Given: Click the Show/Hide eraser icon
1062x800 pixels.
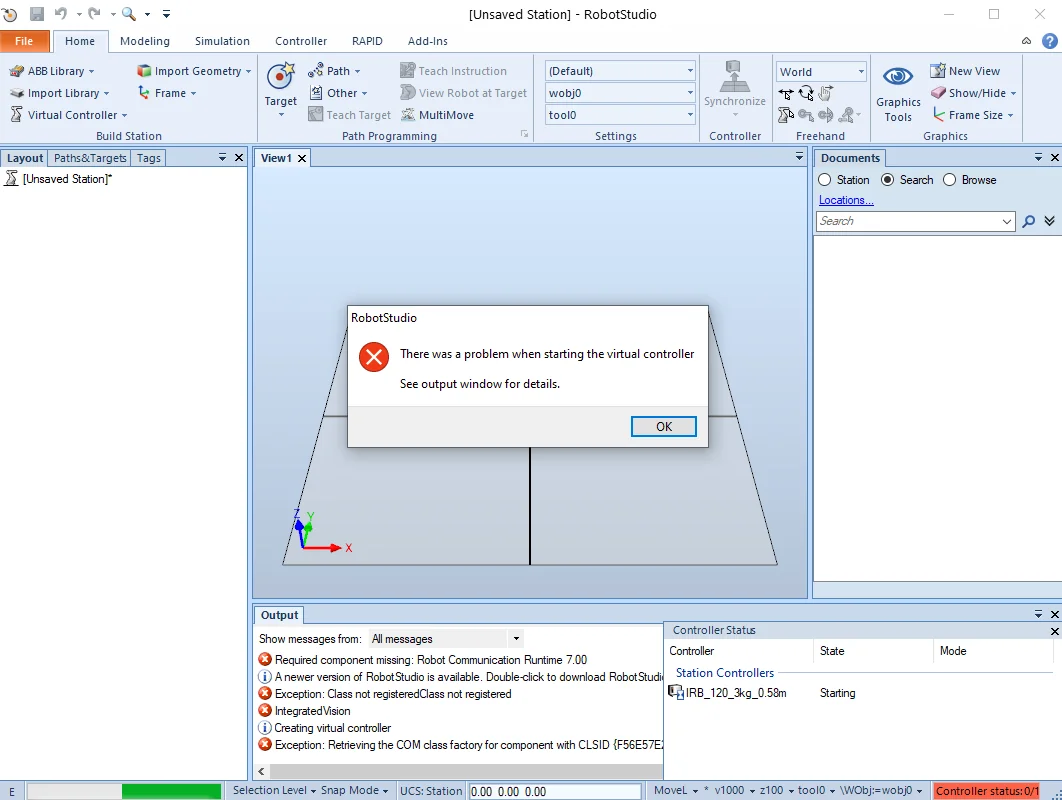Looking at the screenshot, I should point(937,93).
